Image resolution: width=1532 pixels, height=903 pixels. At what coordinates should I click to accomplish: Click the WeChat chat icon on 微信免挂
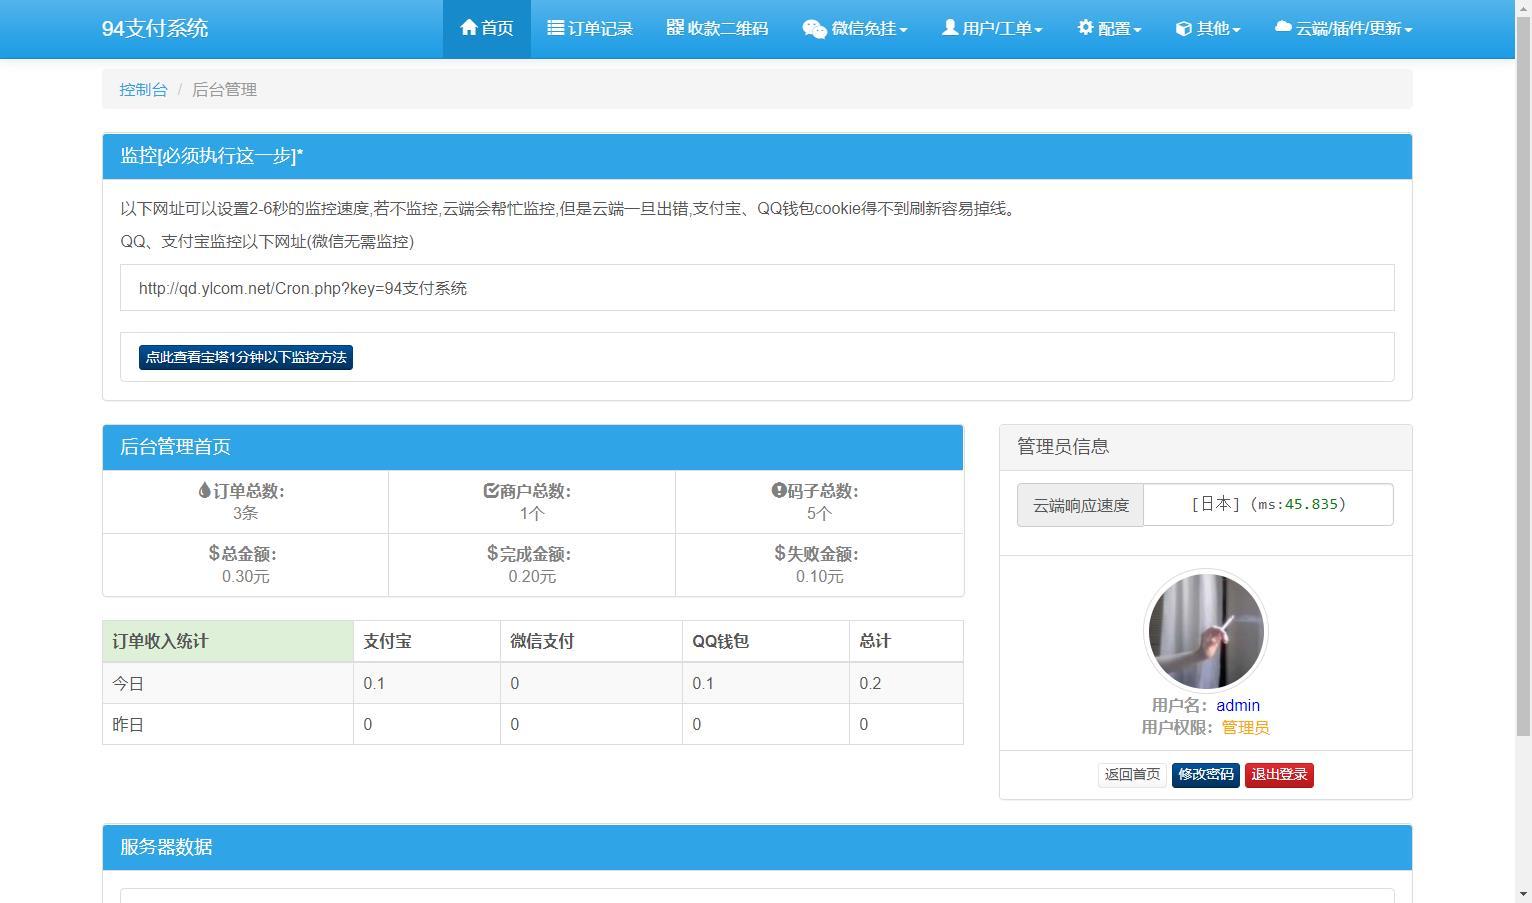click(x=812, y=28)
